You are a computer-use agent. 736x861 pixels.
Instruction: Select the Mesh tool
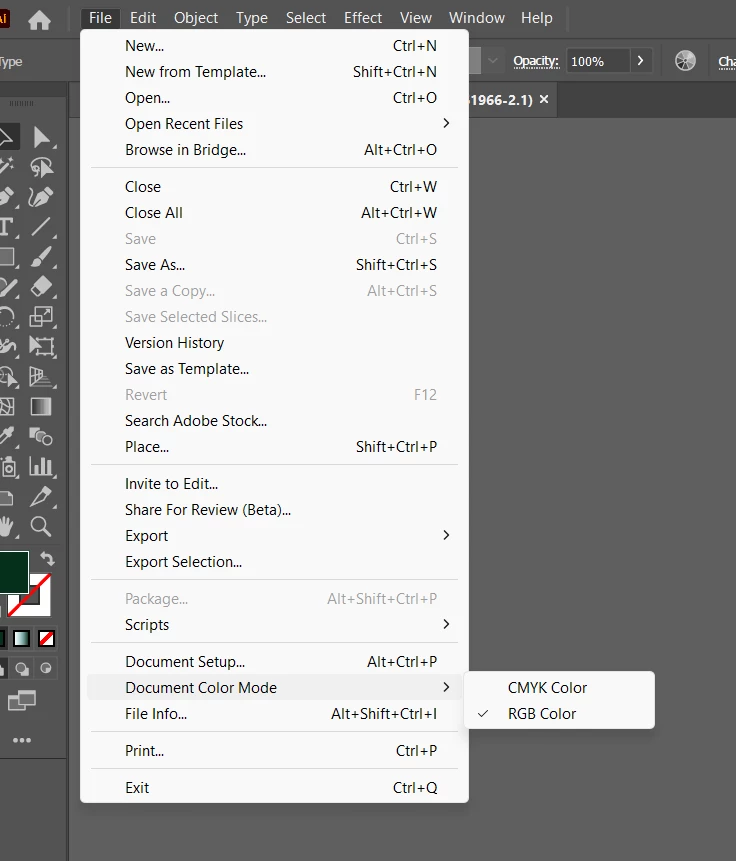click(x=7, y=406)
